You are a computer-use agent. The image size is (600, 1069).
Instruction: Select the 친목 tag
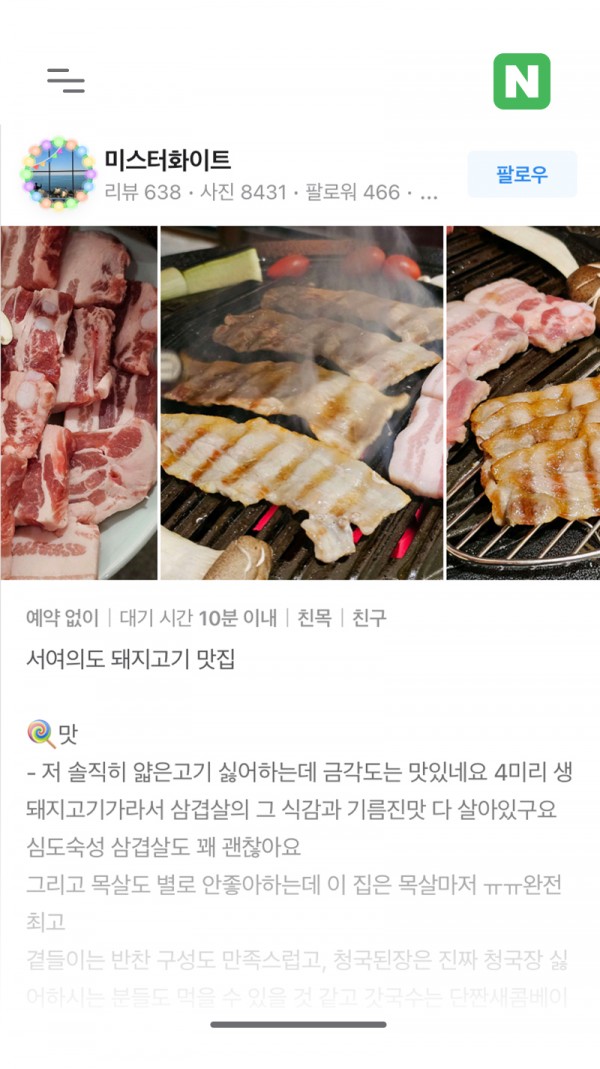[x=314, y=618]
